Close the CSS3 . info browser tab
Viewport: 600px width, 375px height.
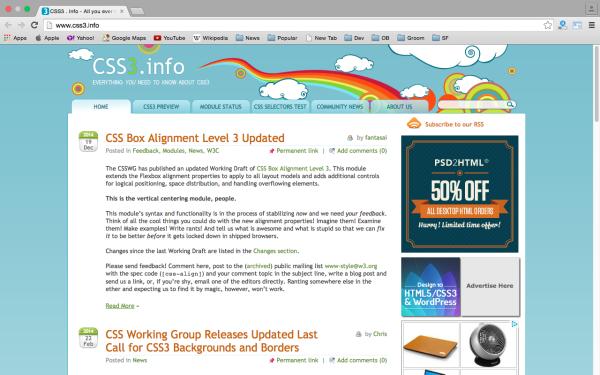point(122,11)
